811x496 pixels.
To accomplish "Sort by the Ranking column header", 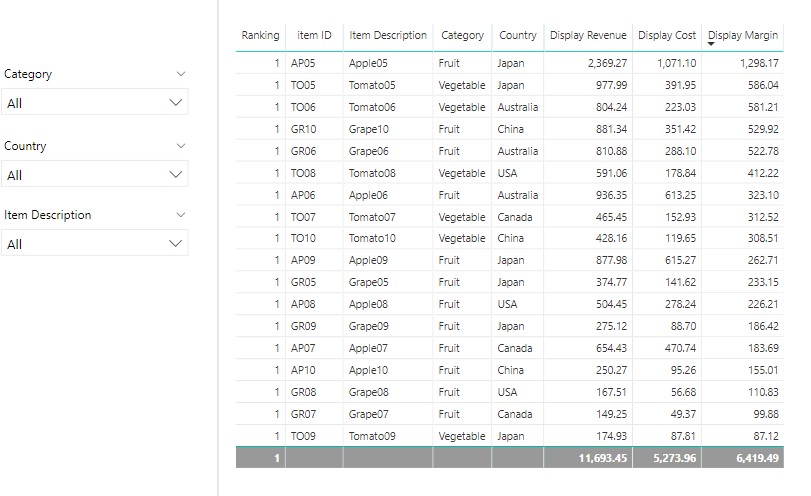I will coord(260,35).
